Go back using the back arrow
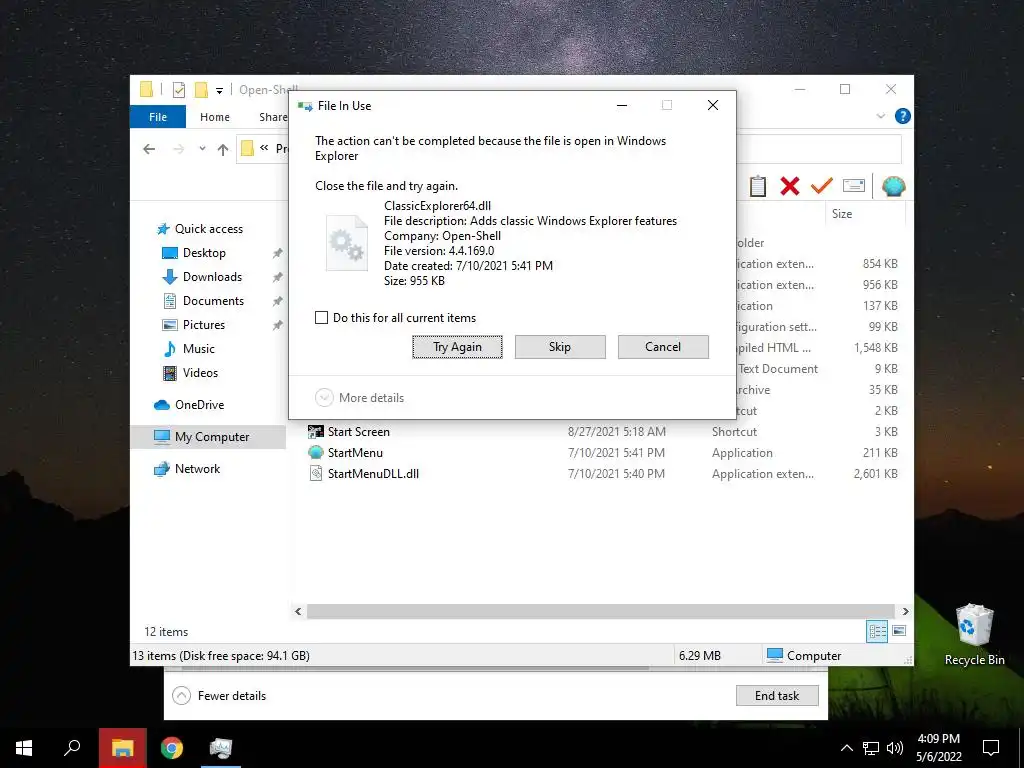Screen dimensions: 1024x768 [x=149, y=149]
